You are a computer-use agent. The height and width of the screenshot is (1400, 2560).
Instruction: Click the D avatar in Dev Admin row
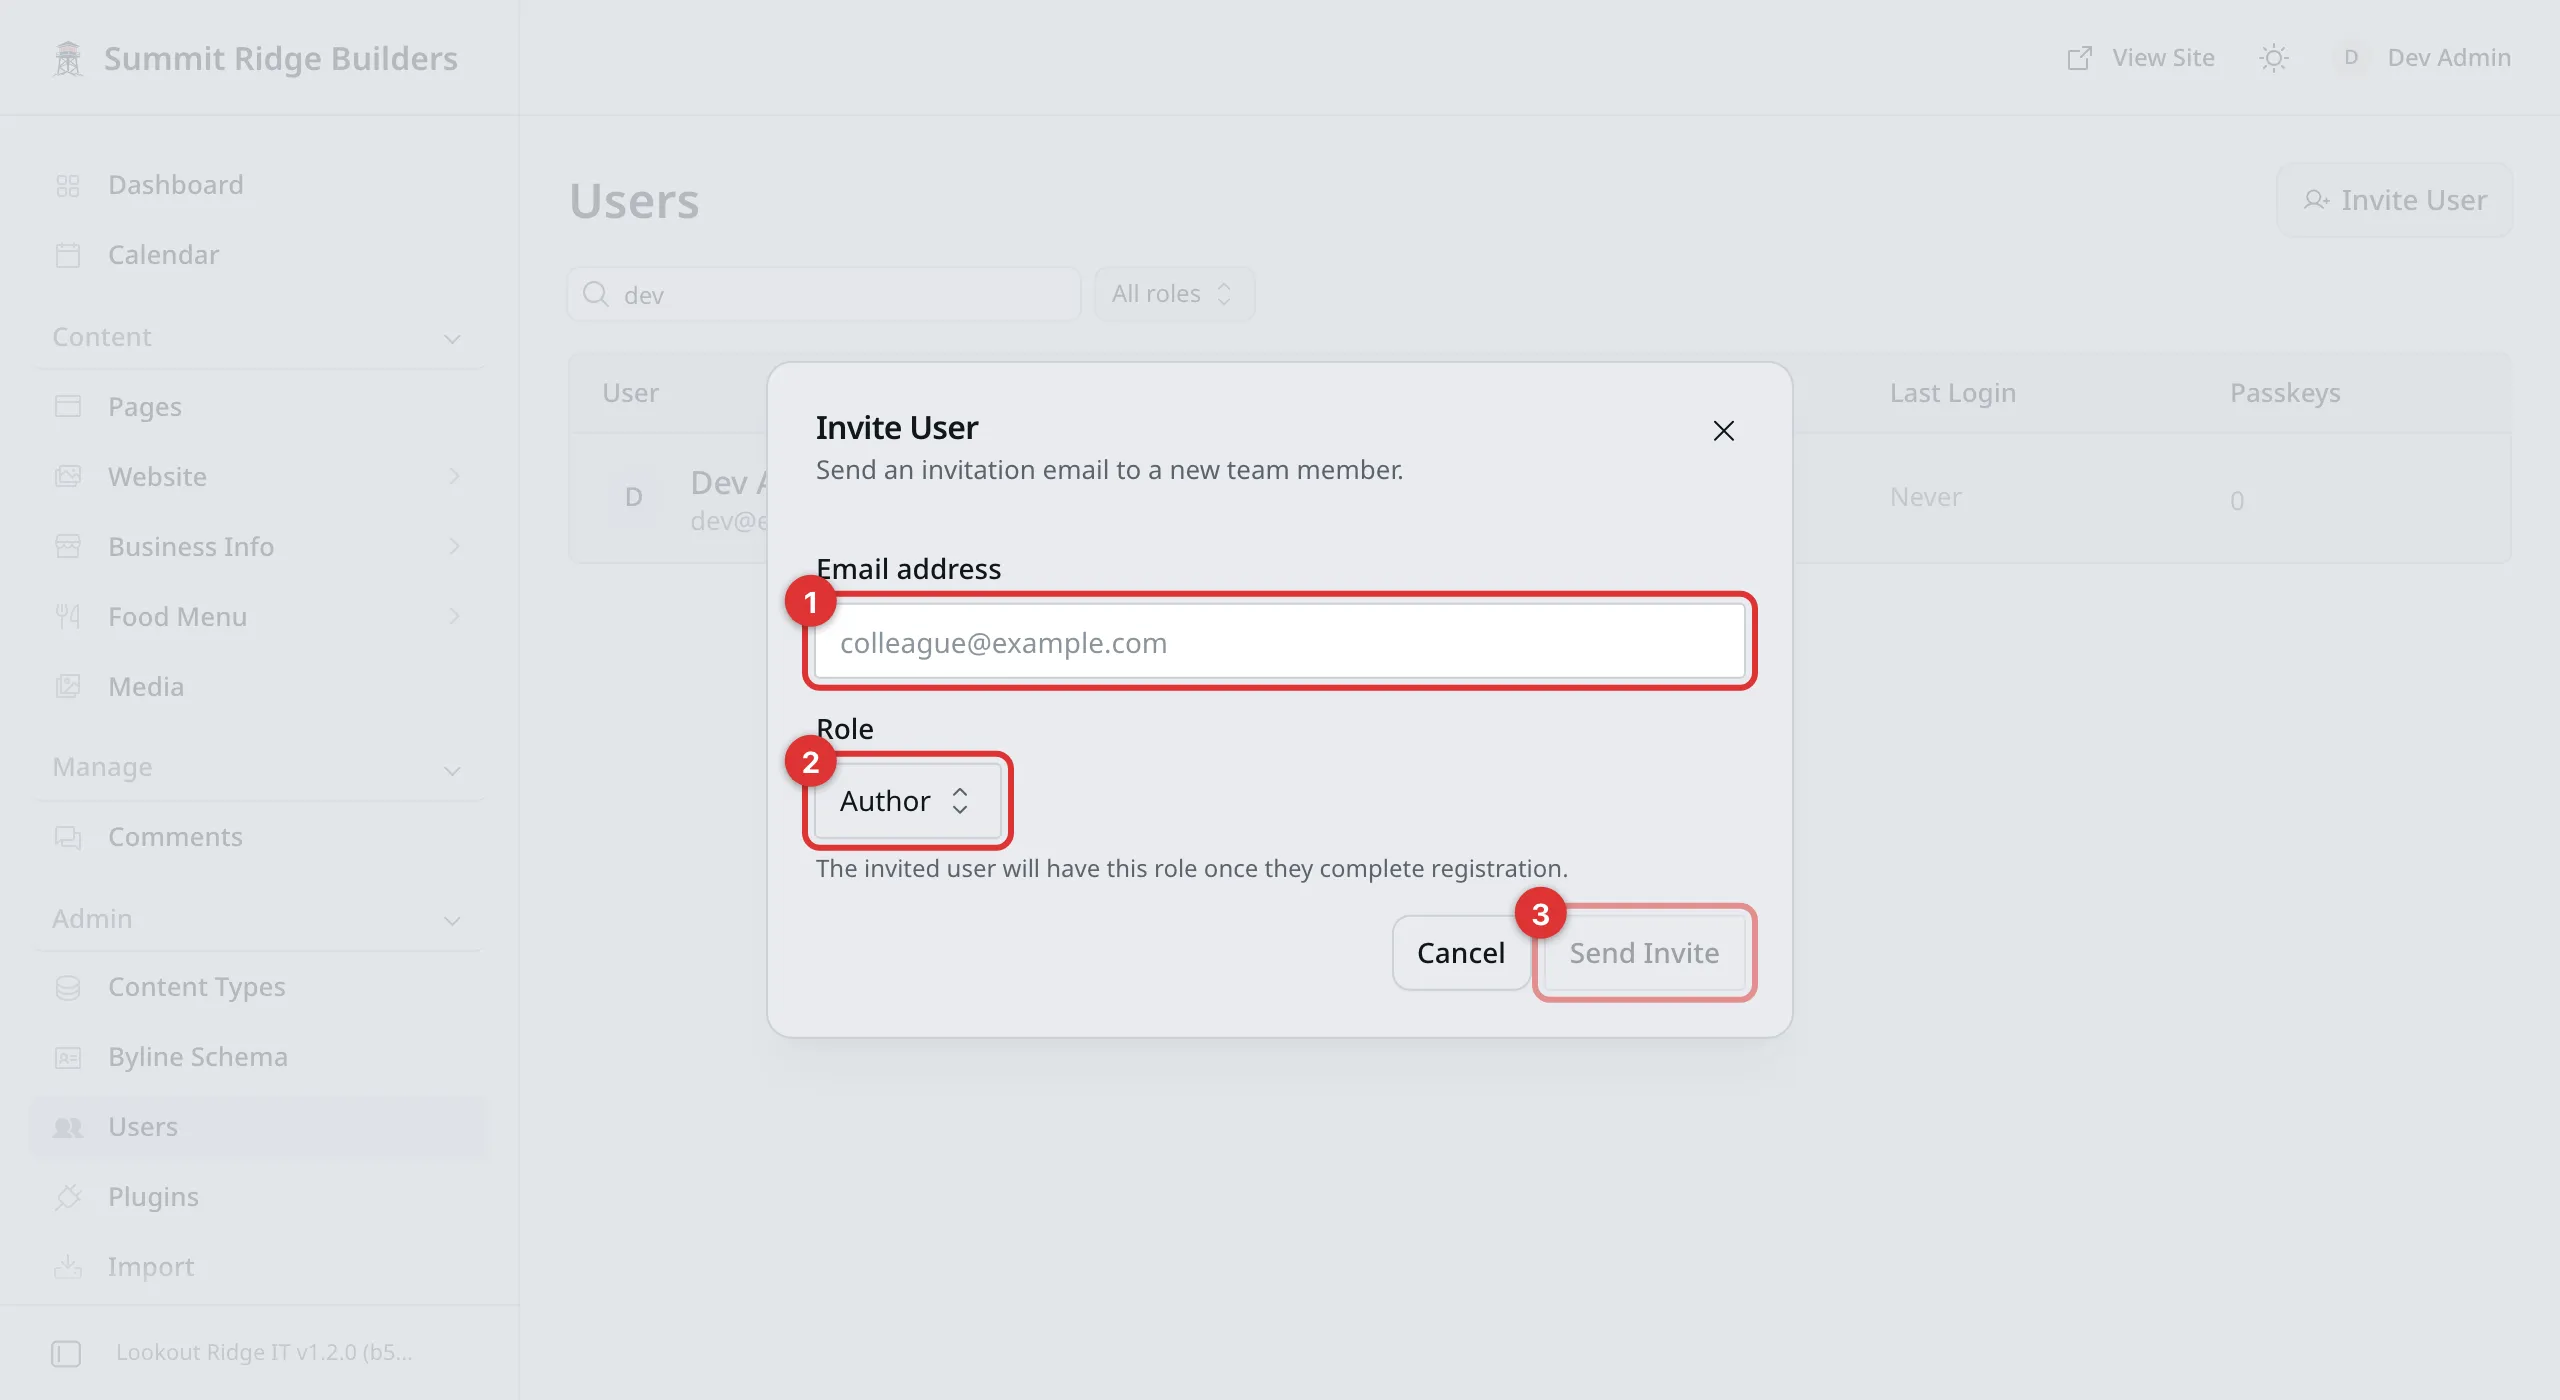[x=633, y=497]
